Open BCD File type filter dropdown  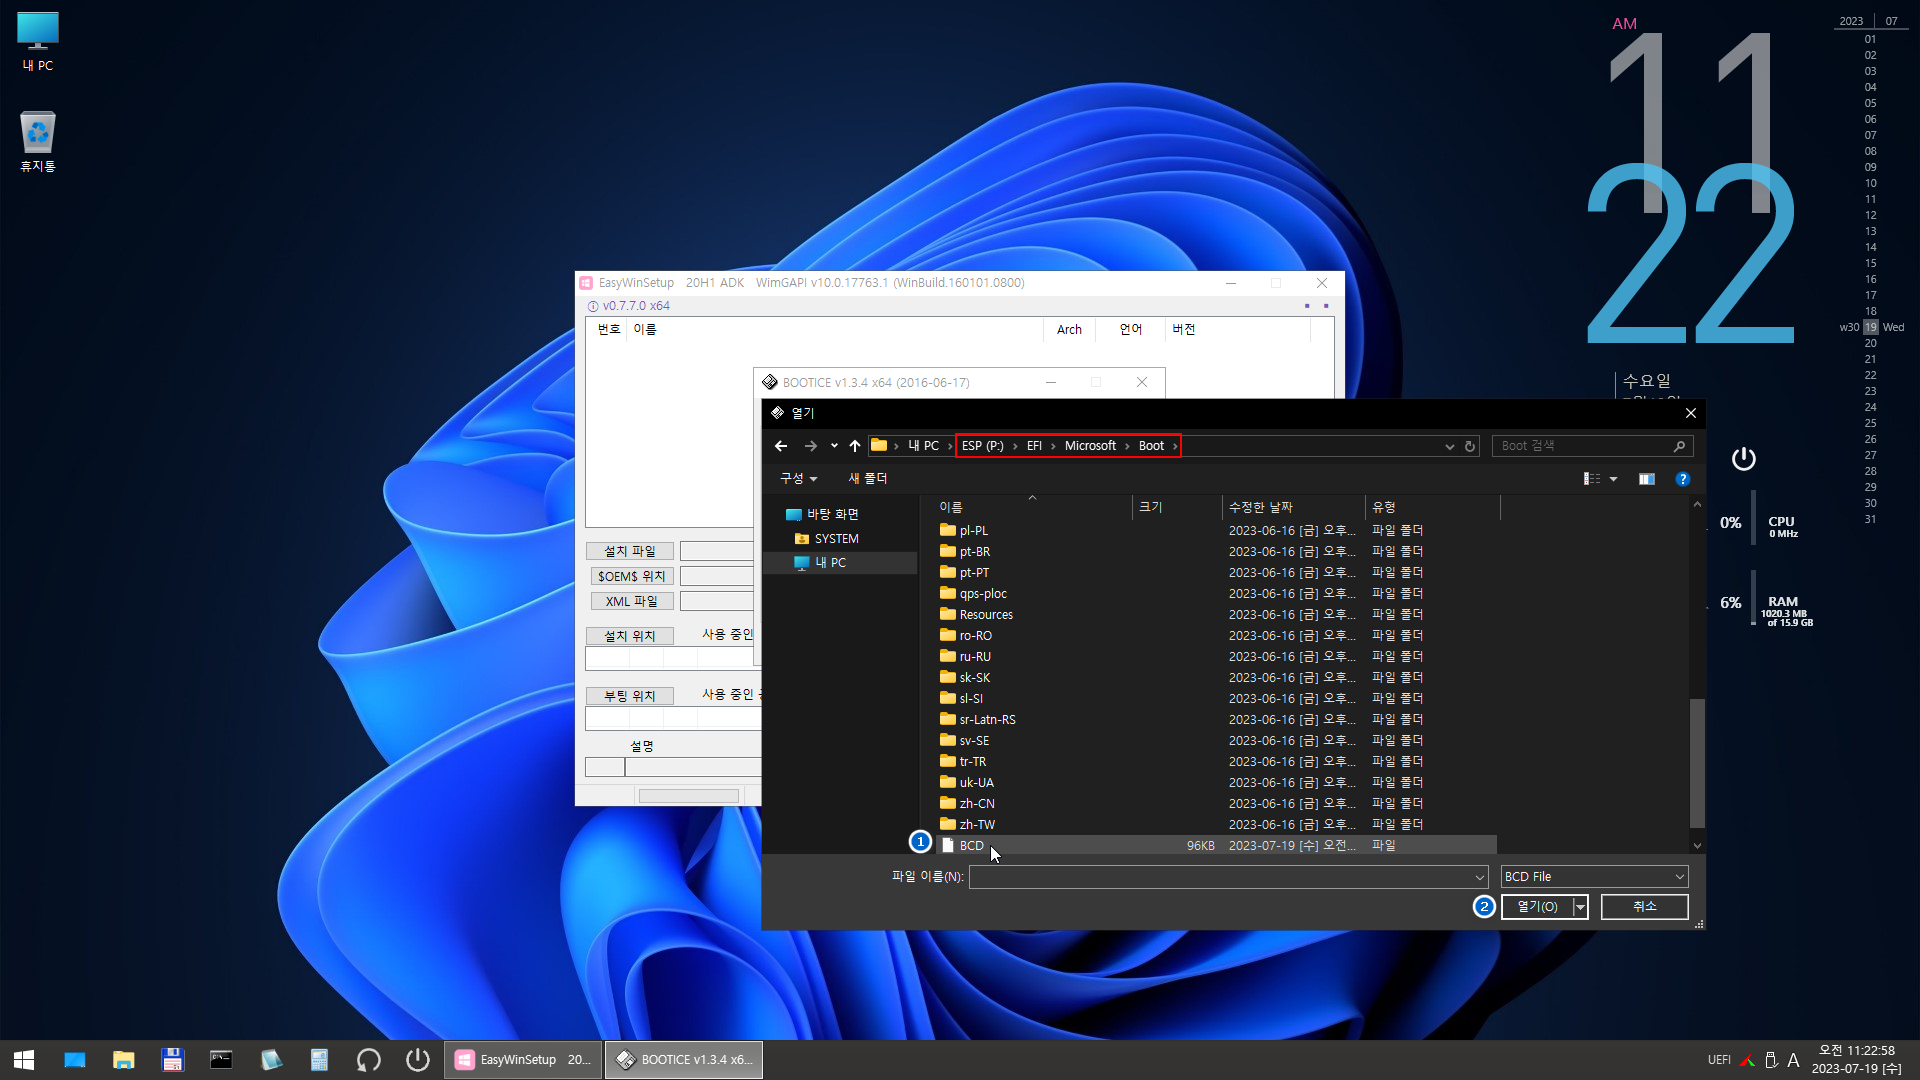(x=1595, y=877)
